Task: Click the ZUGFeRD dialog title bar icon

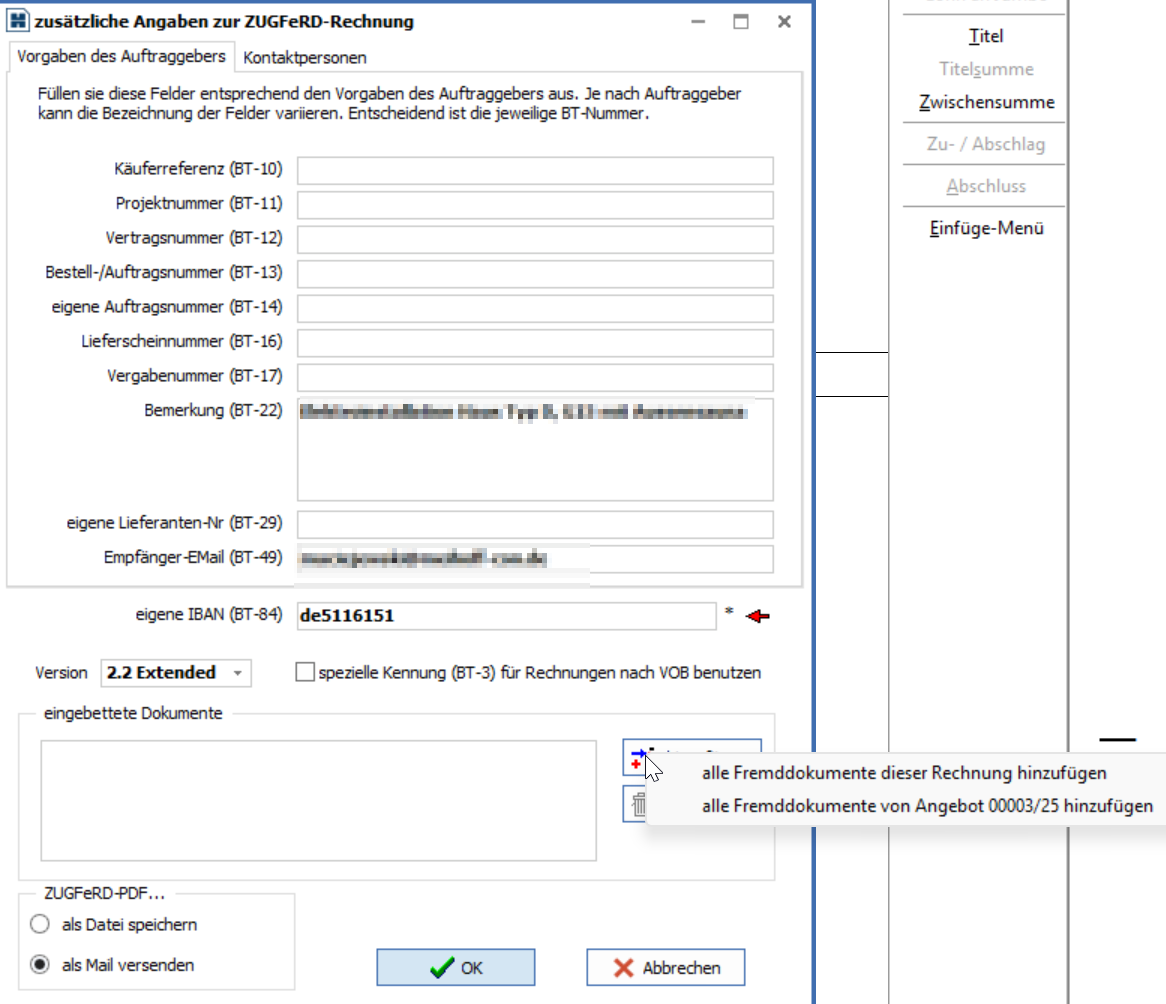Action: coord(18,21)
